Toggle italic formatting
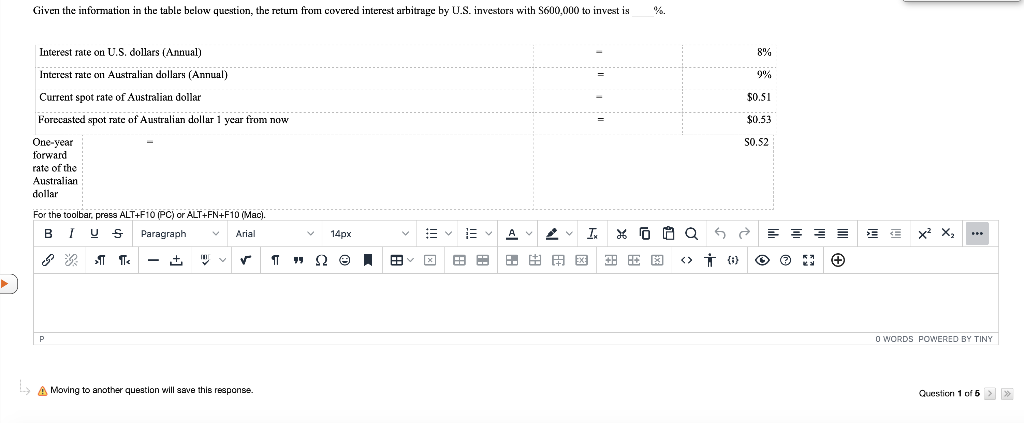Screen dimensions: 1024x423 72,234
